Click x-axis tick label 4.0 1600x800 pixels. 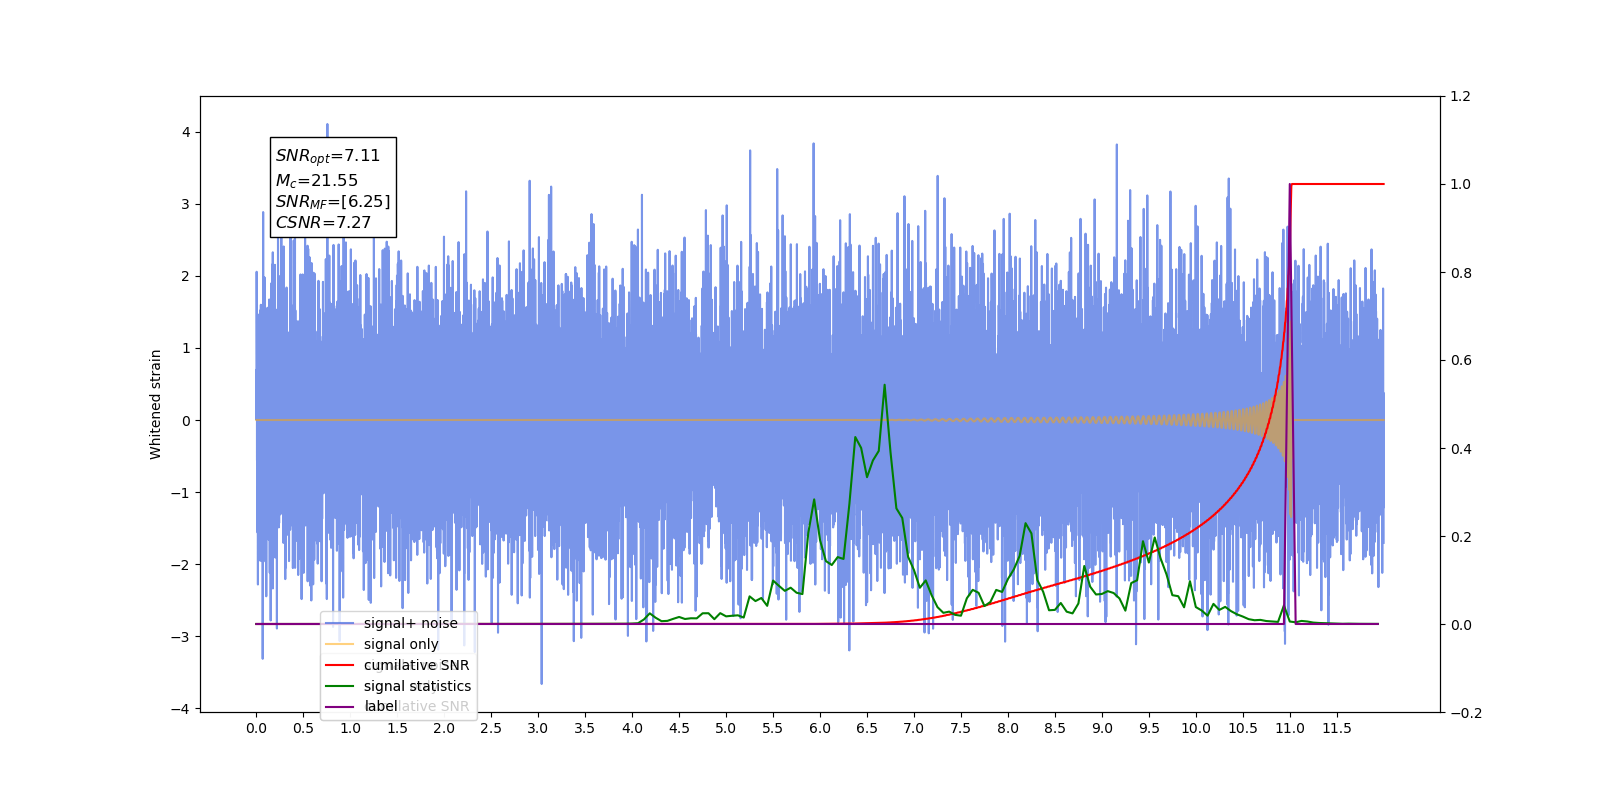(632, 729)
